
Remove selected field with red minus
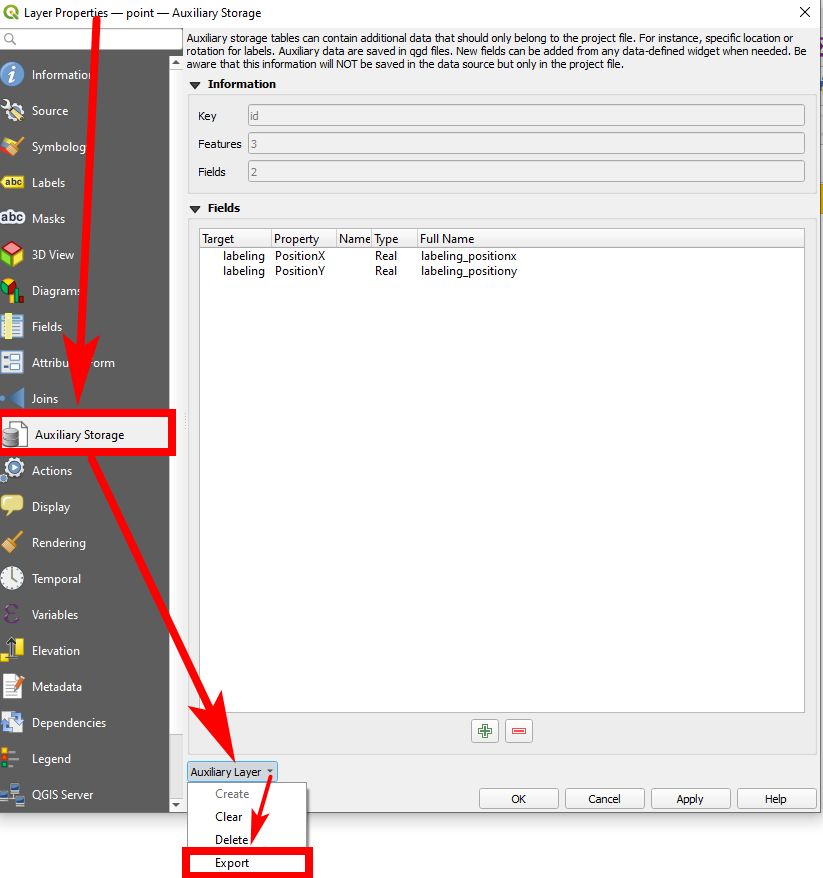tap(519, 731)
